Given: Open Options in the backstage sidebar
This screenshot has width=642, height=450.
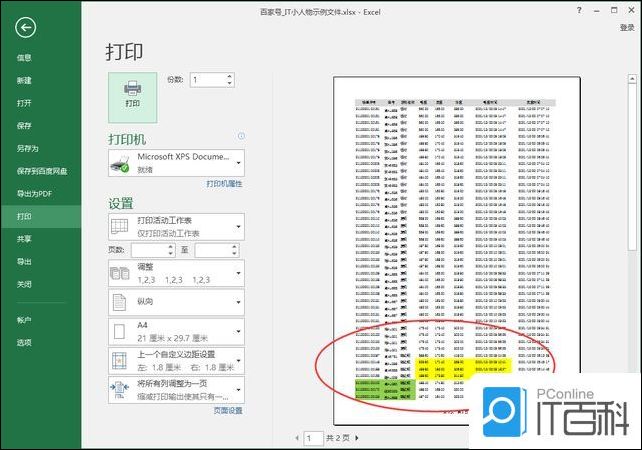Looking at the screenshot, I should tap(24, 342).
